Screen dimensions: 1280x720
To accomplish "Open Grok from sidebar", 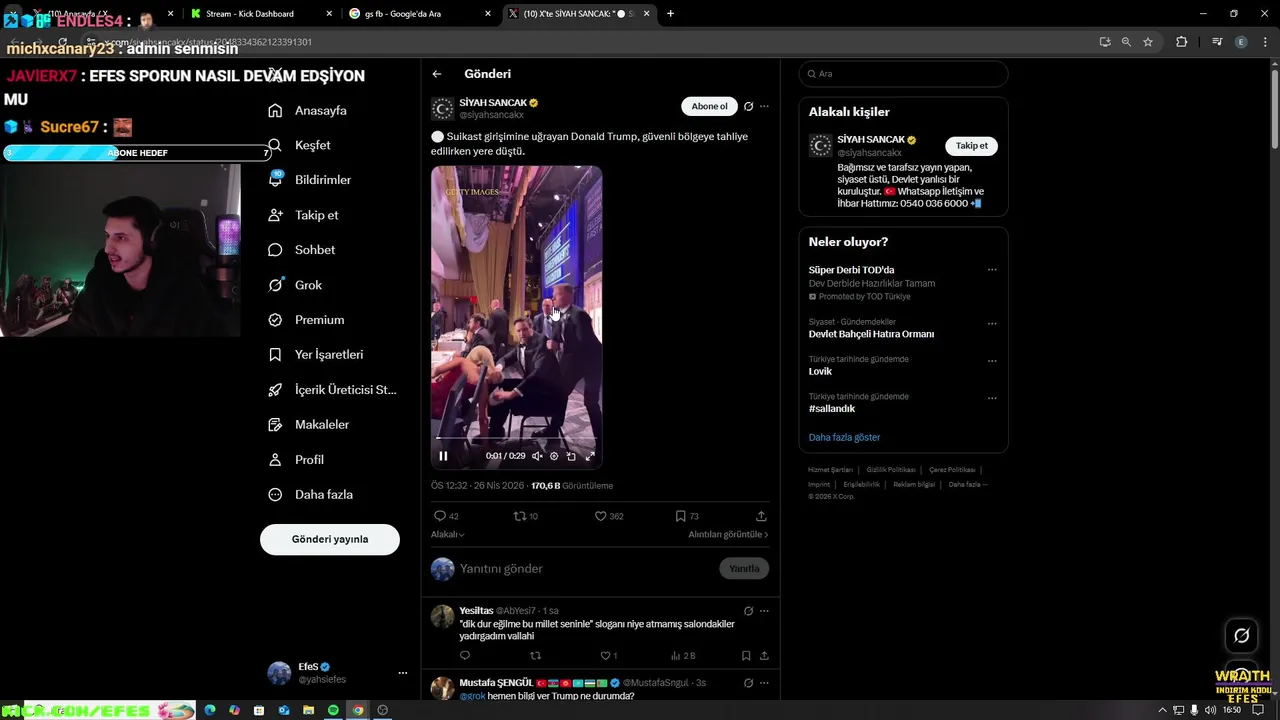I will tap(295, 285).
